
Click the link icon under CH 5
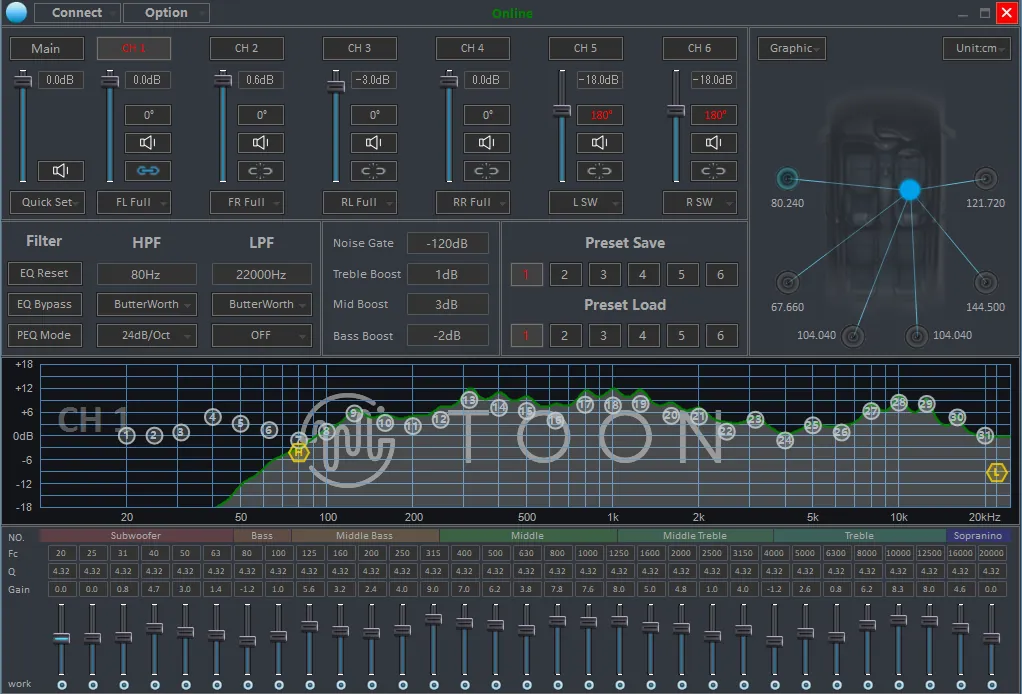tap(600, 171)
